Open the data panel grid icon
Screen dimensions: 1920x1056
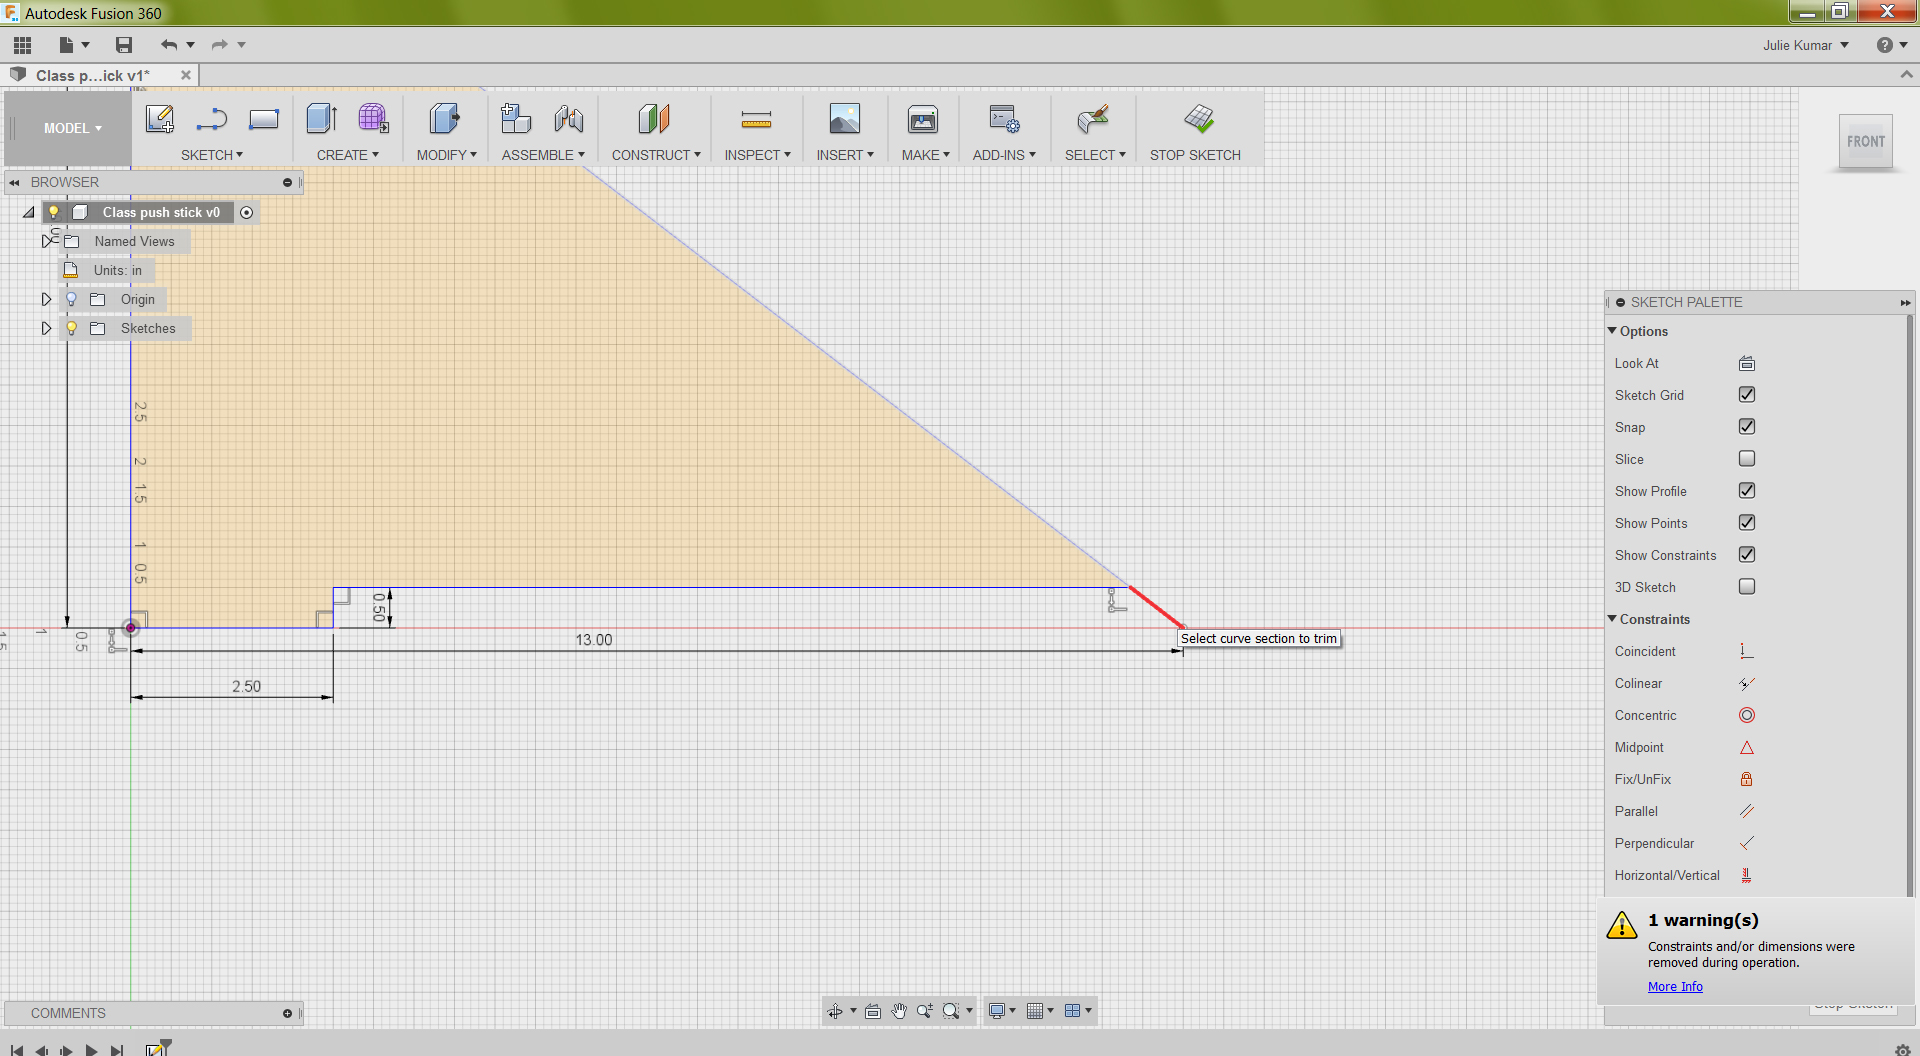23,45
